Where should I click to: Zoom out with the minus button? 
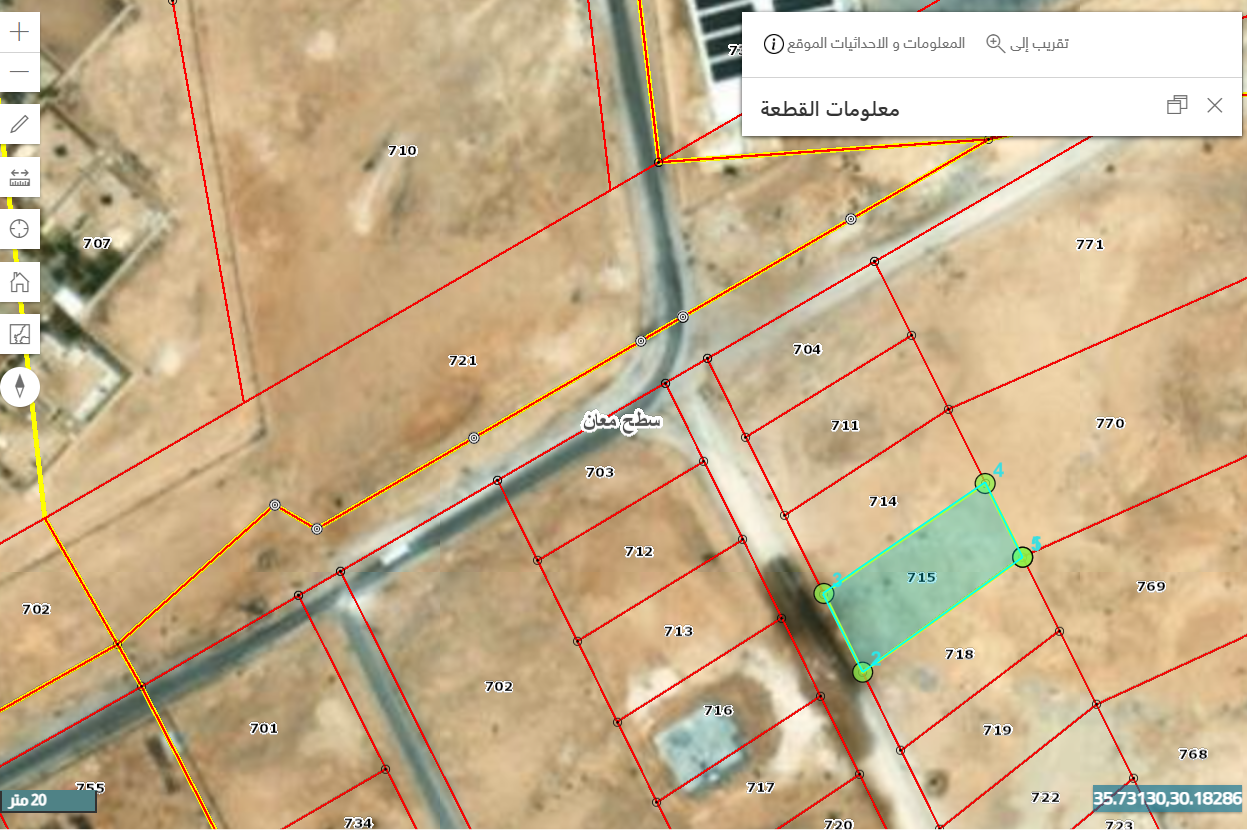click(x=19, y=72)
